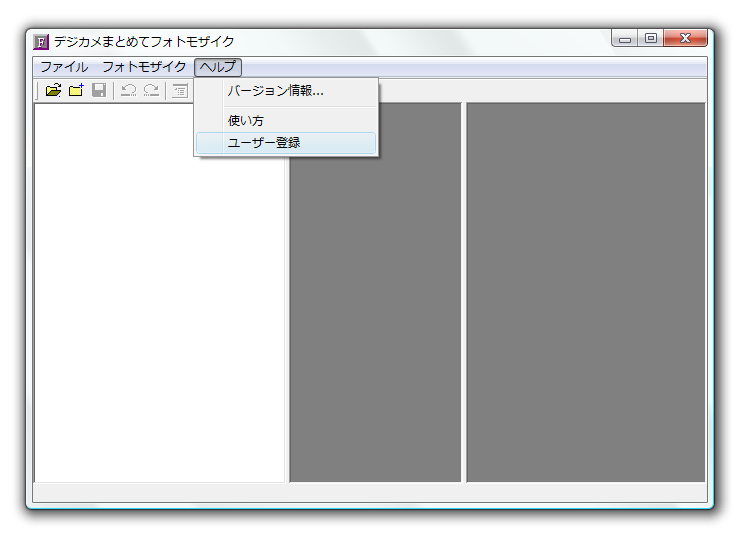Close the ヘルプ menu by clicking it

pyautogui.click(x=218, y=67)
